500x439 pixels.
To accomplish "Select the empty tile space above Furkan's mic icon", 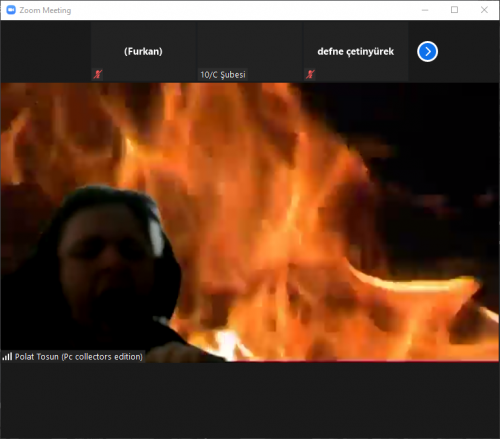I will pyautogui.click(x=143, y=33).
